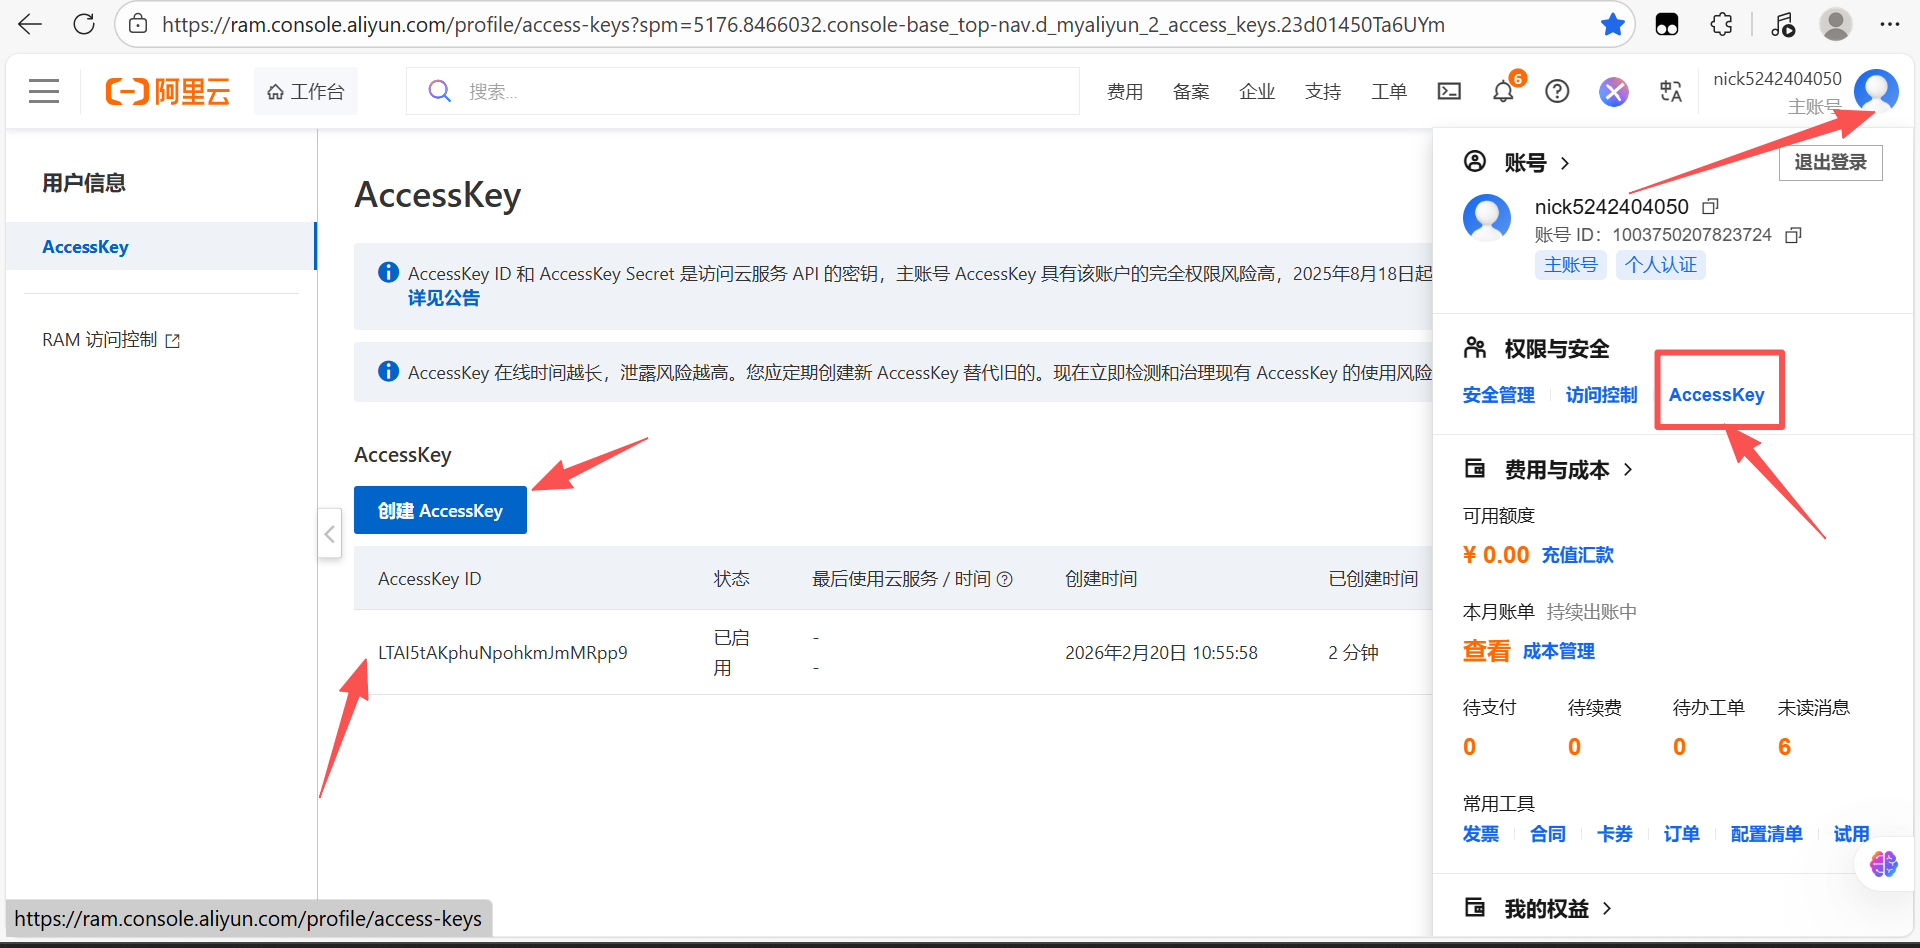Open the 支持 menu
Image resolution: width=1920 pixels, height=948 pixels.
click(1323, 91)
